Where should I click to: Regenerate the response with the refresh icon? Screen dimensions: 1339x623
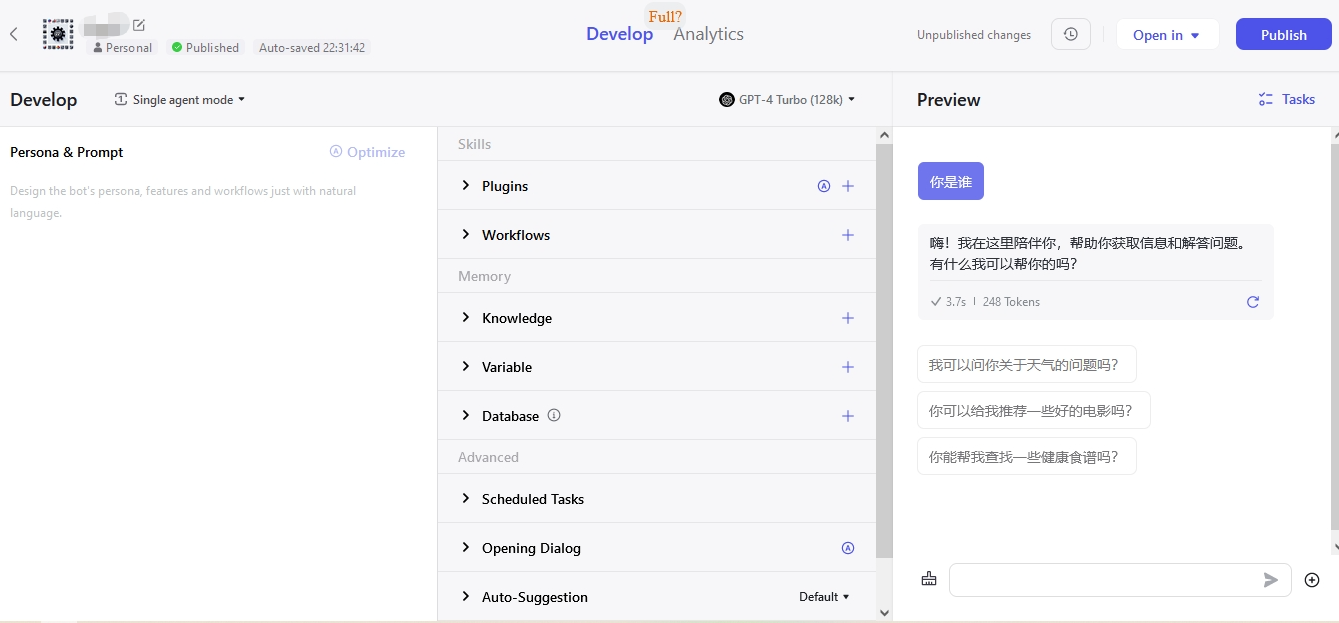tap(1252, 302)
